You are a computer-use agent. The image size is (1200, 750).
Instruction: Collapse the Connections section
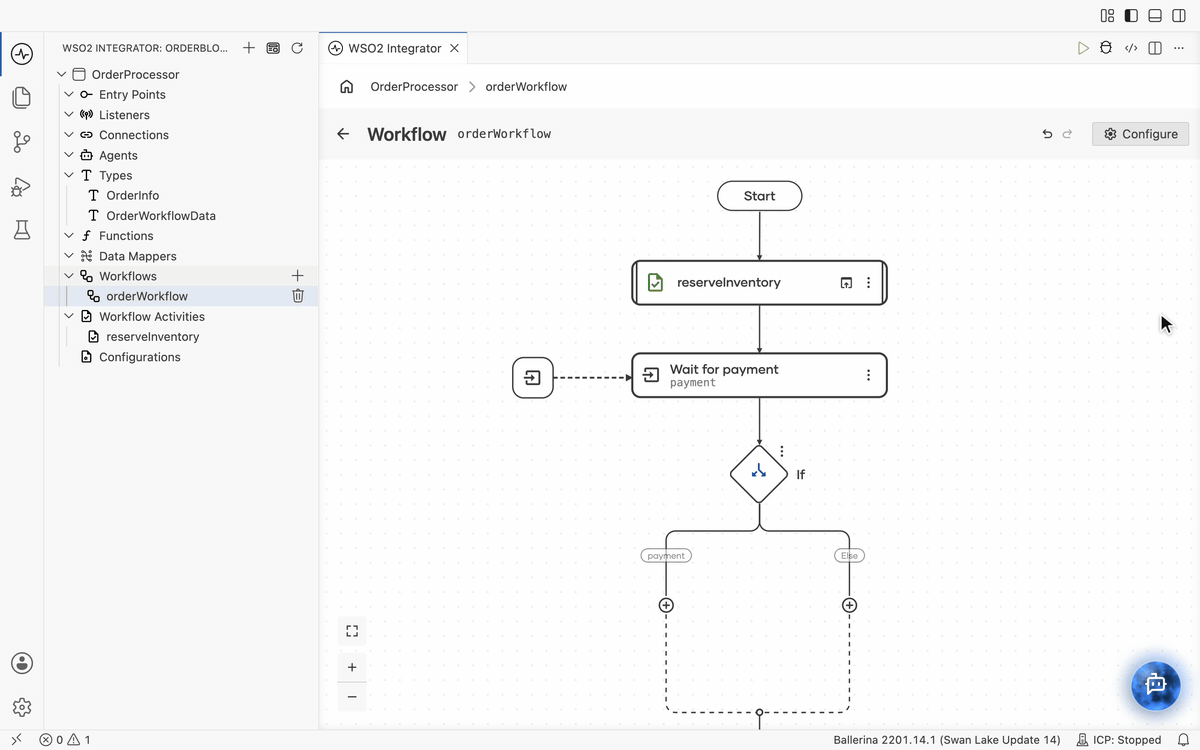coord(69,135)
